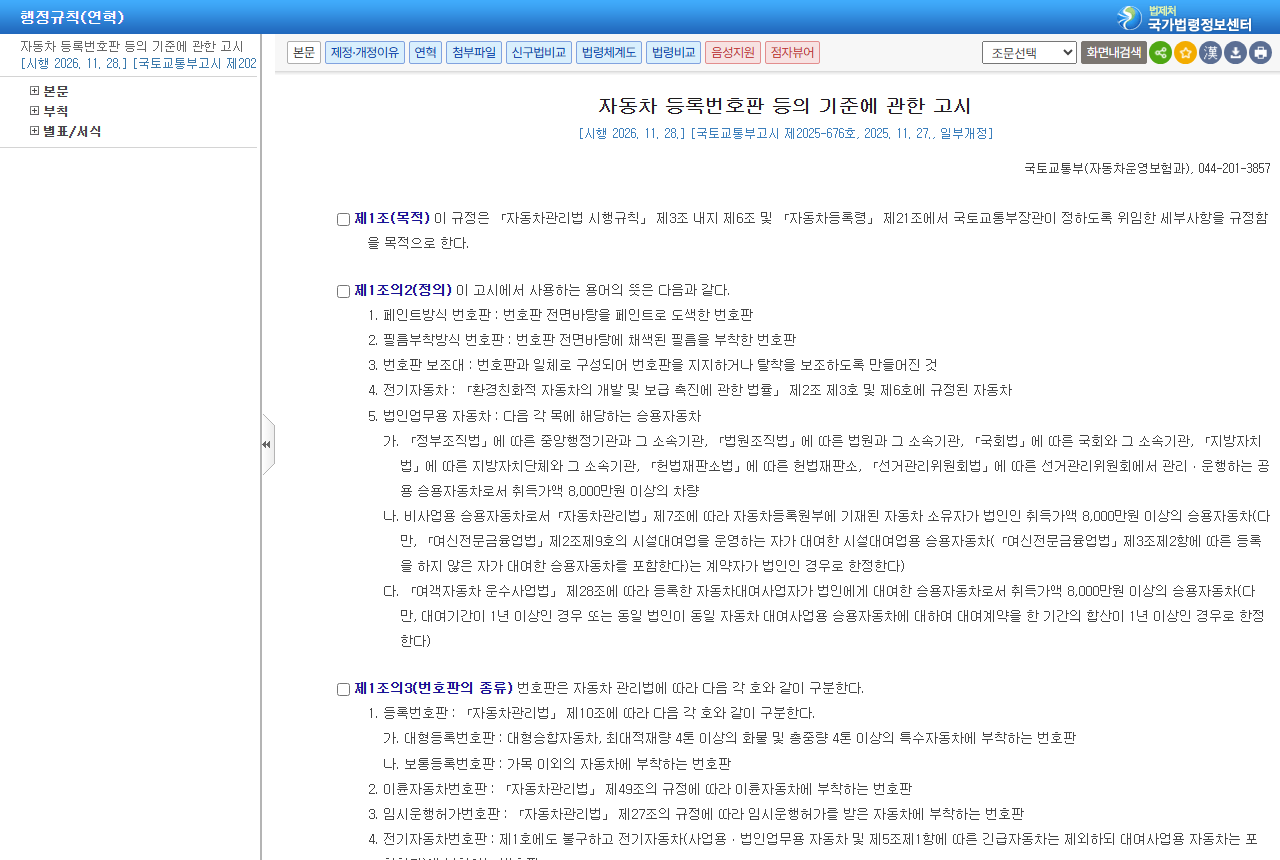The width and height of the screenshot is (1280, 860).
Task: Expand the 본문 tree node
Action: (34, 91)
